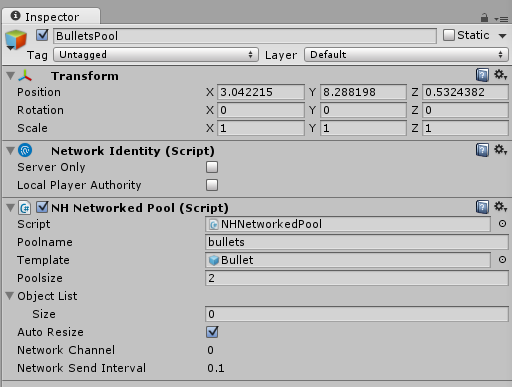Open Network Identity help reference icon
The height and width of the screenshot is (387, 512).
coord(482,150)
